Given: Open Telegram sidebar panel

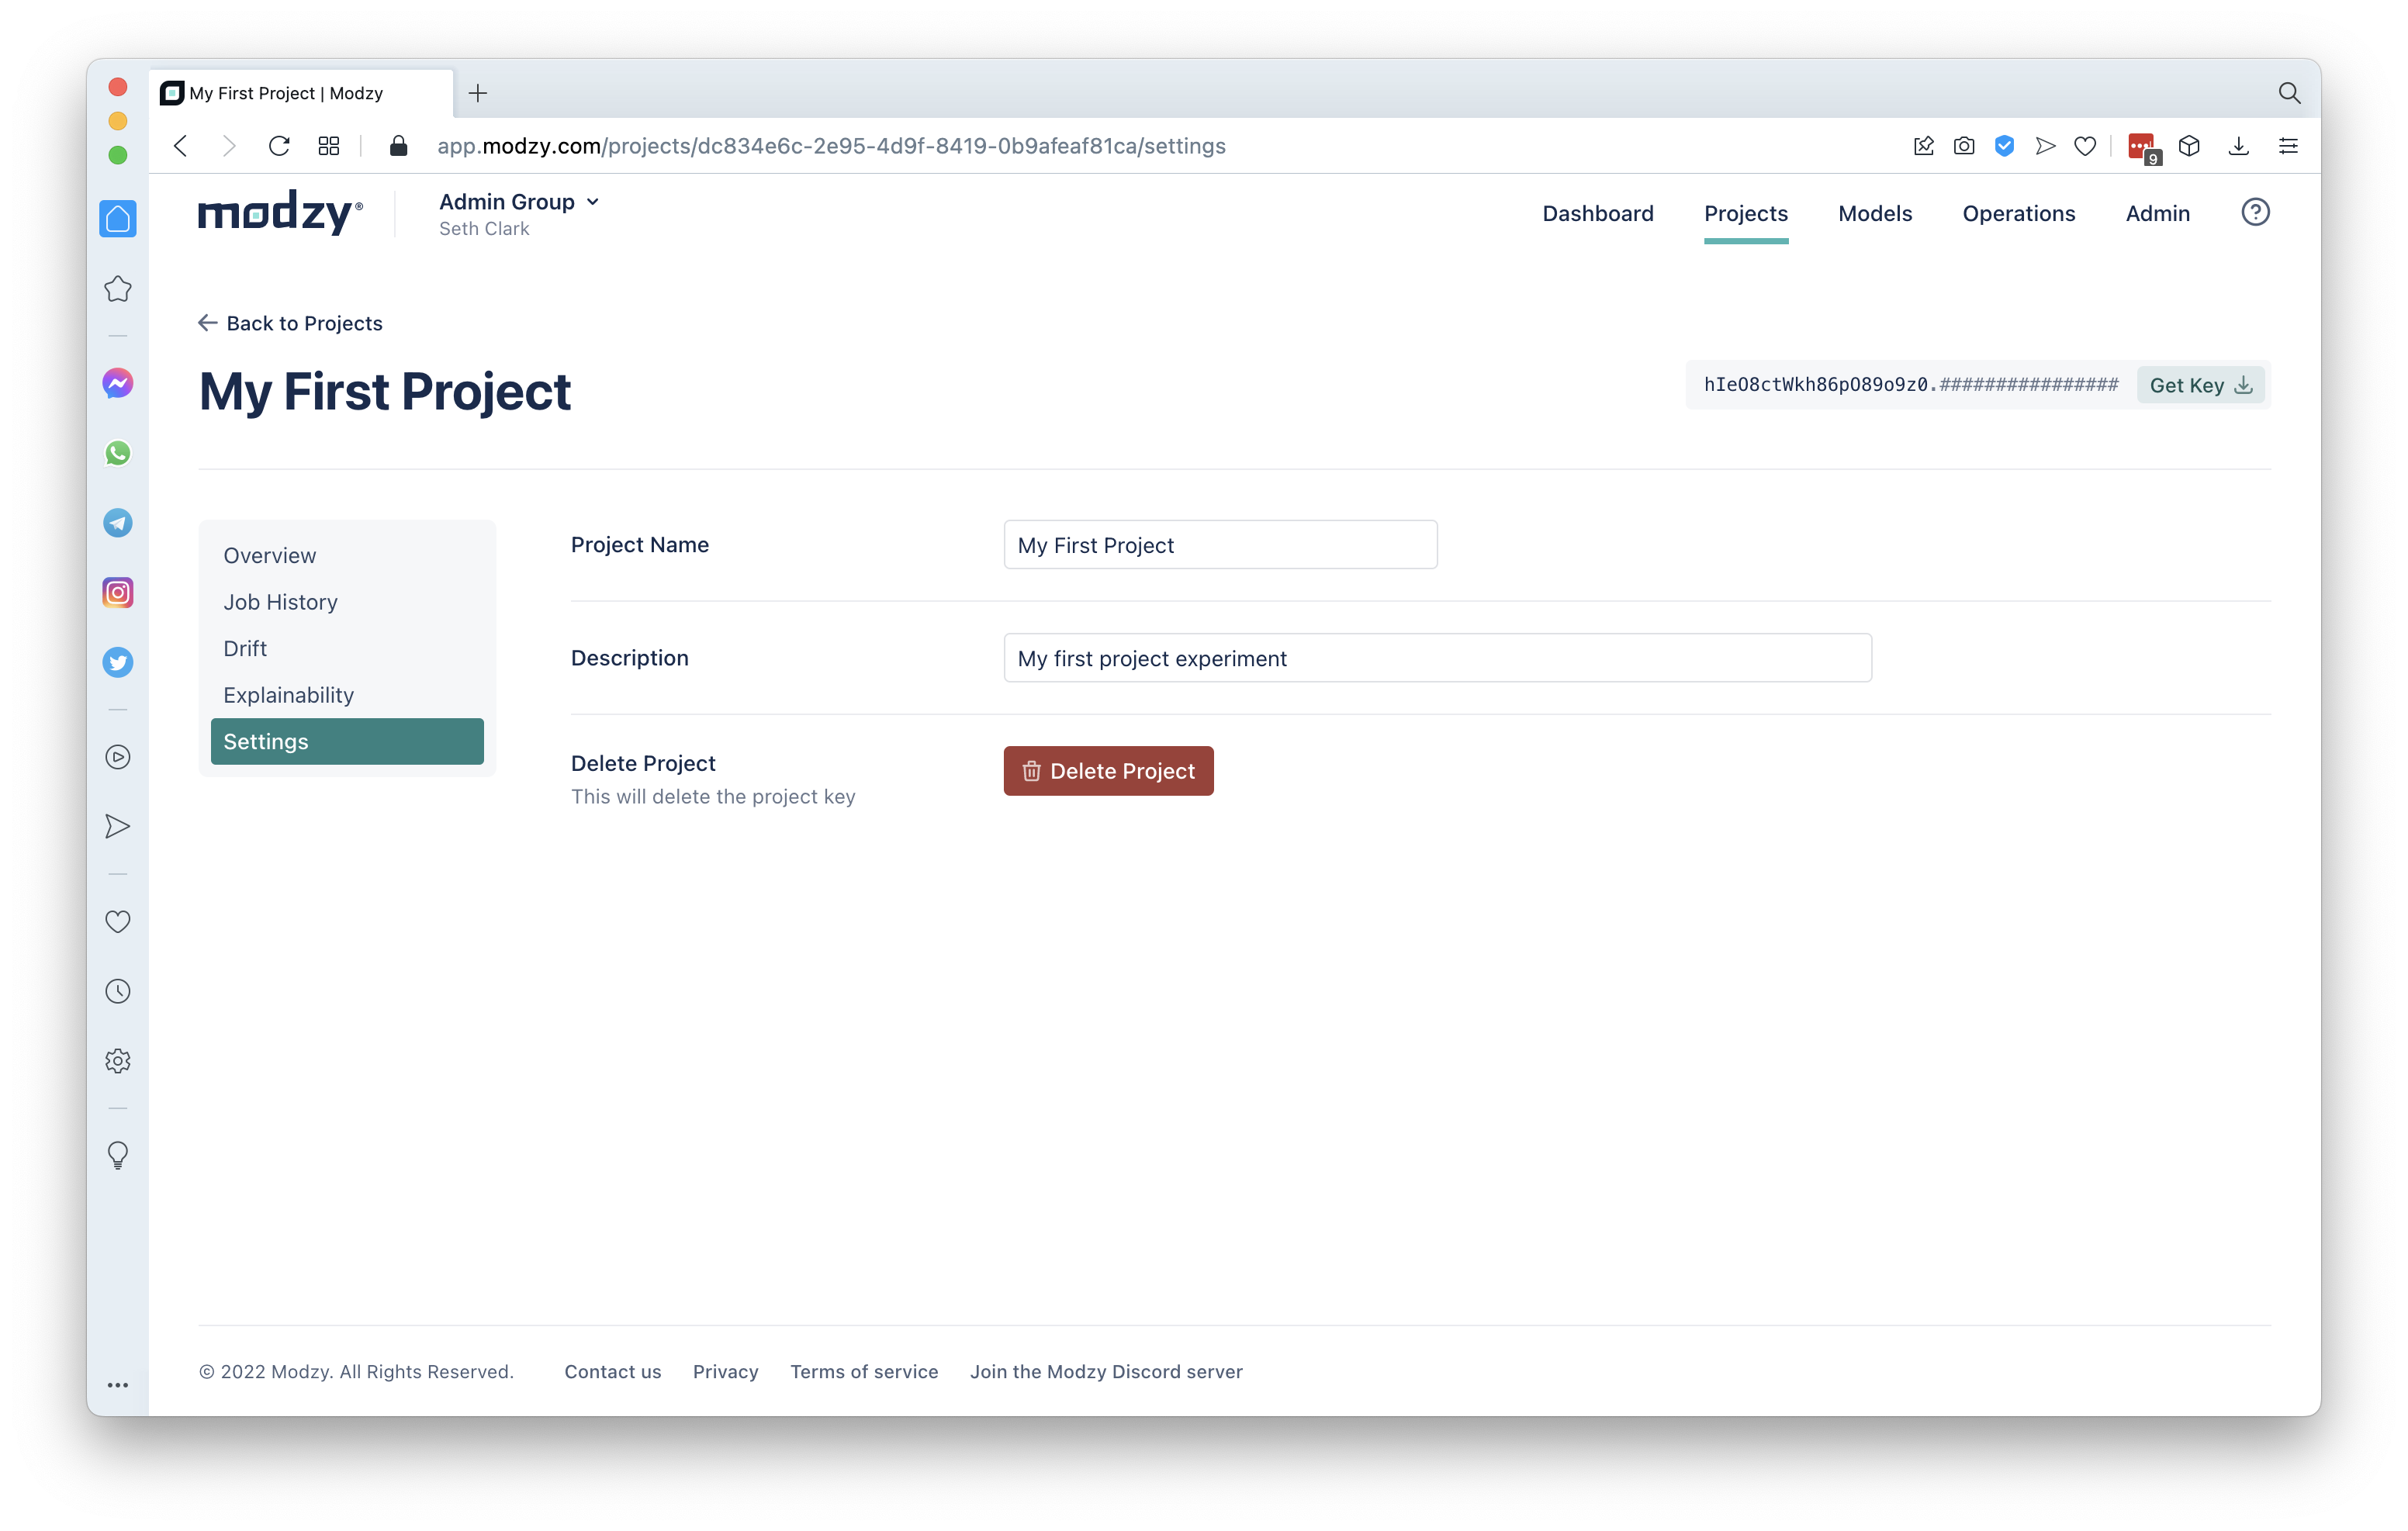Looking at the screenshot, I should [x=118, y=523].
